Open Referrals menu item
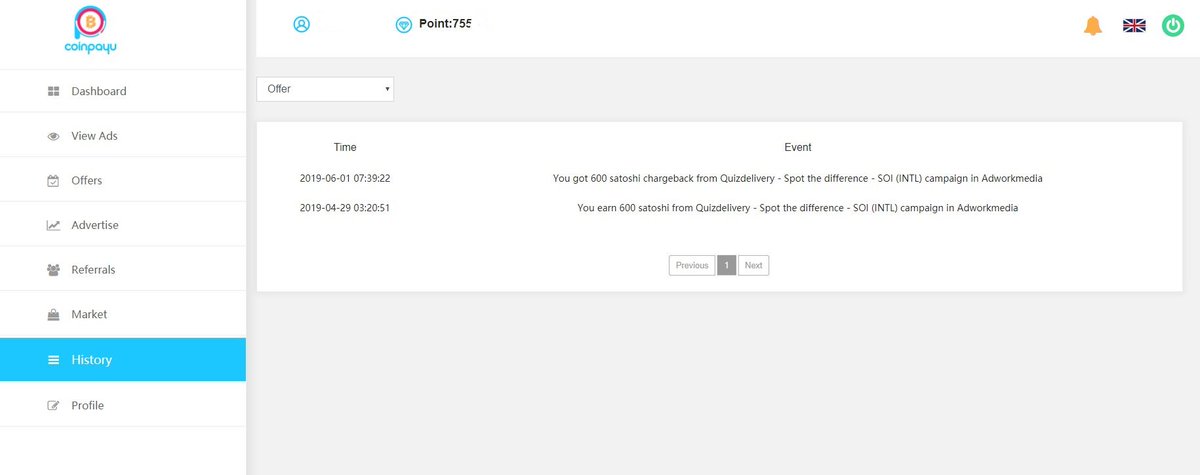The height and width of the screenshot is (475, 1200). tap(122, 270)
